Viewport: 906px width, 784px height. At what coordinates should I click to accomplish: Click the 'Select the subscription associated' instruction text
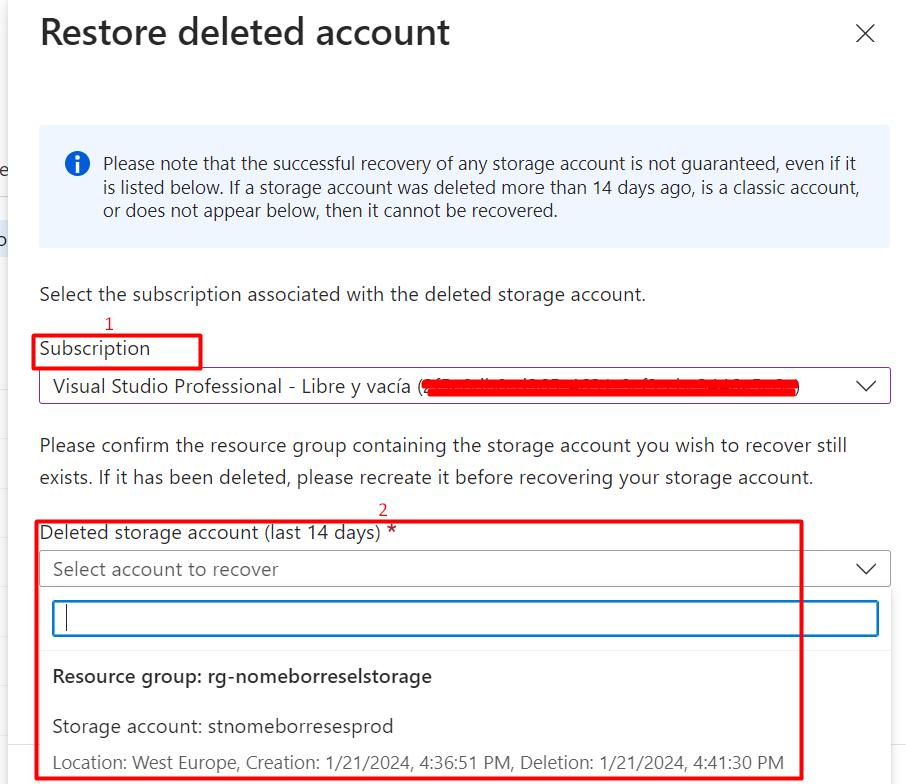[342, 295]
